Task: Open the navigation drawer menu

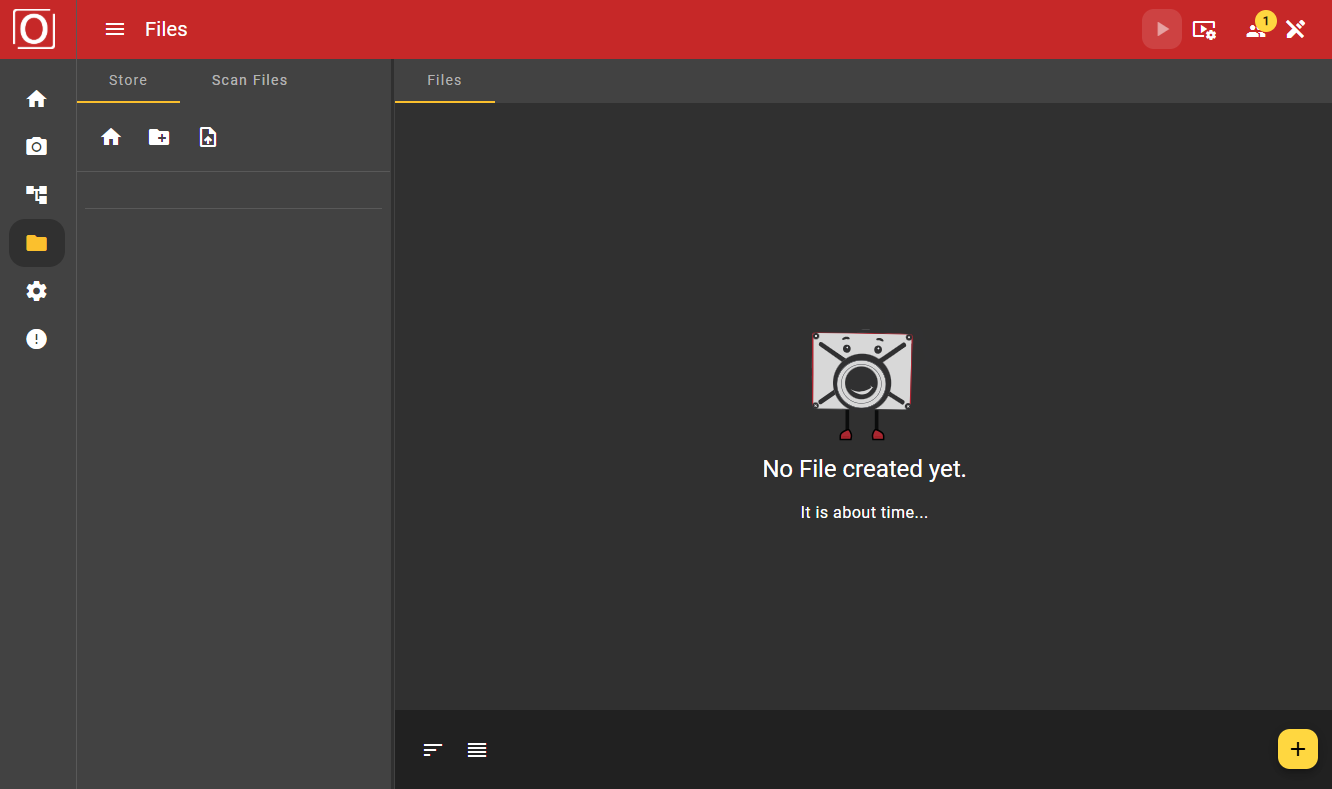Action: point(114,29)
